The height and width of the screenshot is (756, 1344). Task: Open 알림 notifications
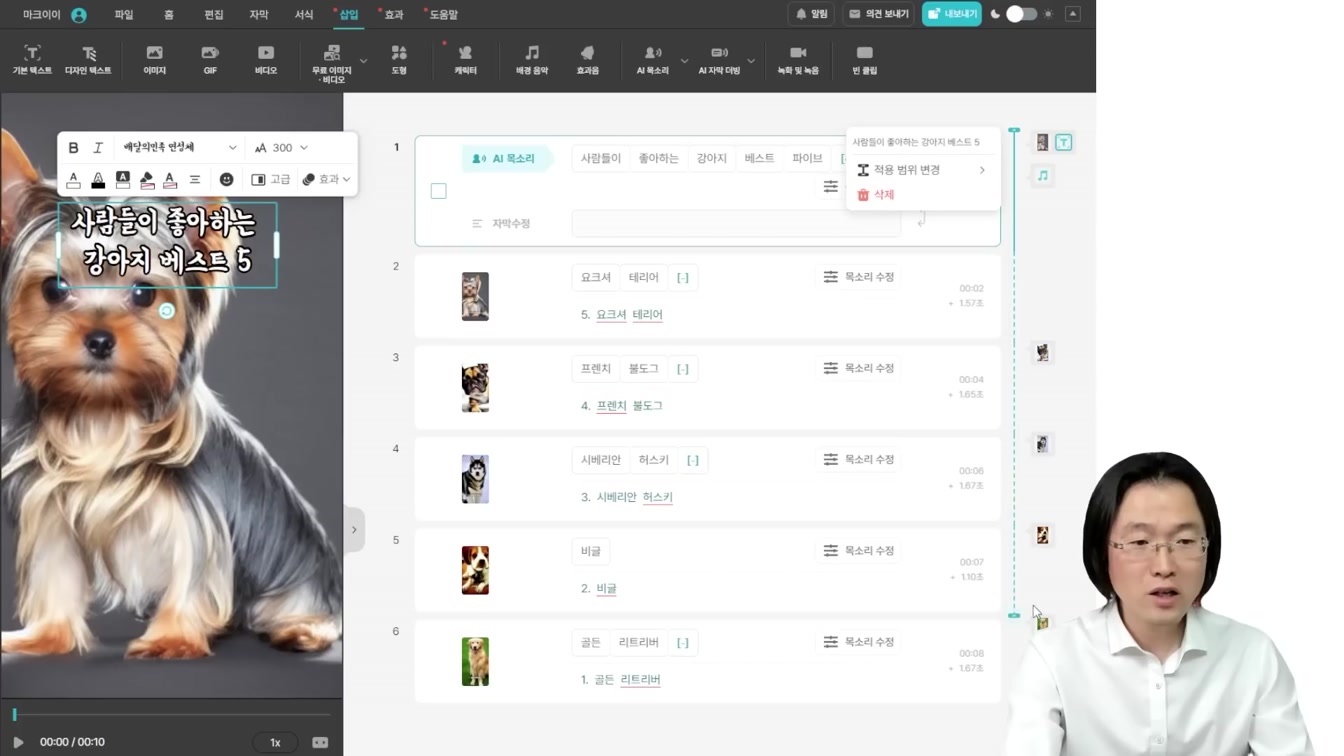tap(811, 14)
